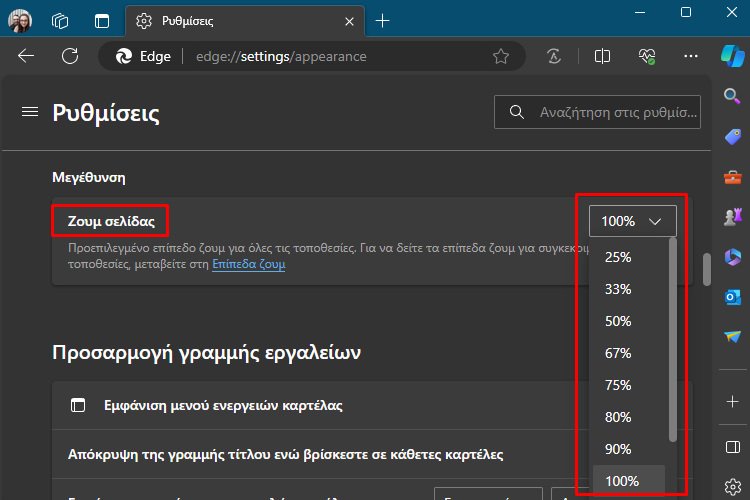Select 75% zoom from the list
Image resolution: width=750 pixels, height=500 pixels.
pyautogui.click(x=618, y=385)
